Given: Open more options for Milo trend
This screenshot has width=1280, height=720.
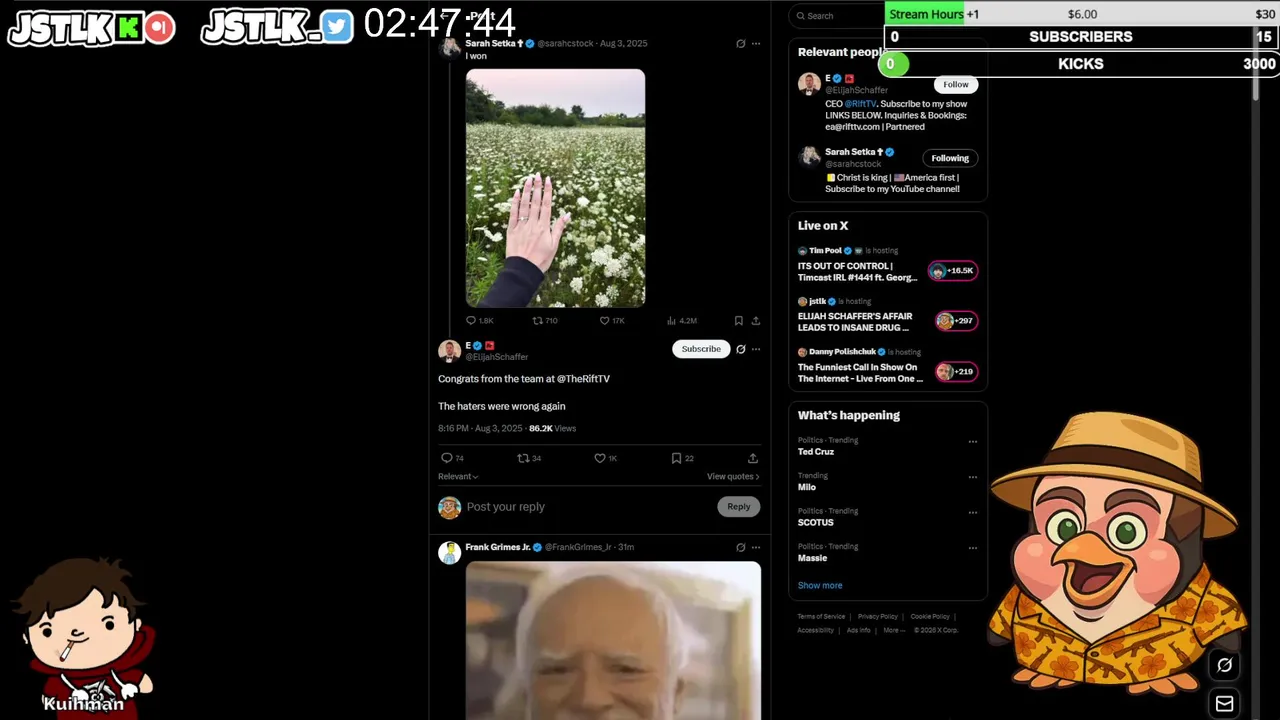Looking at the screenshot, I should coord(972,477).
